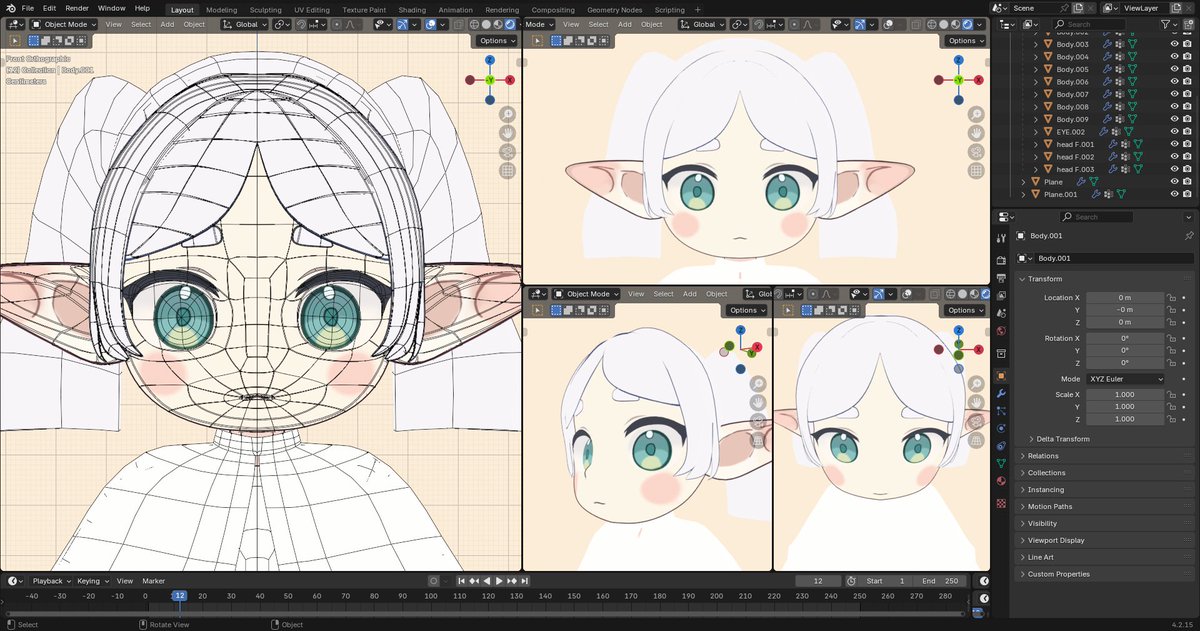Open the Playback popover in timeline
The image size is (1200, 631).
(51, 581)
